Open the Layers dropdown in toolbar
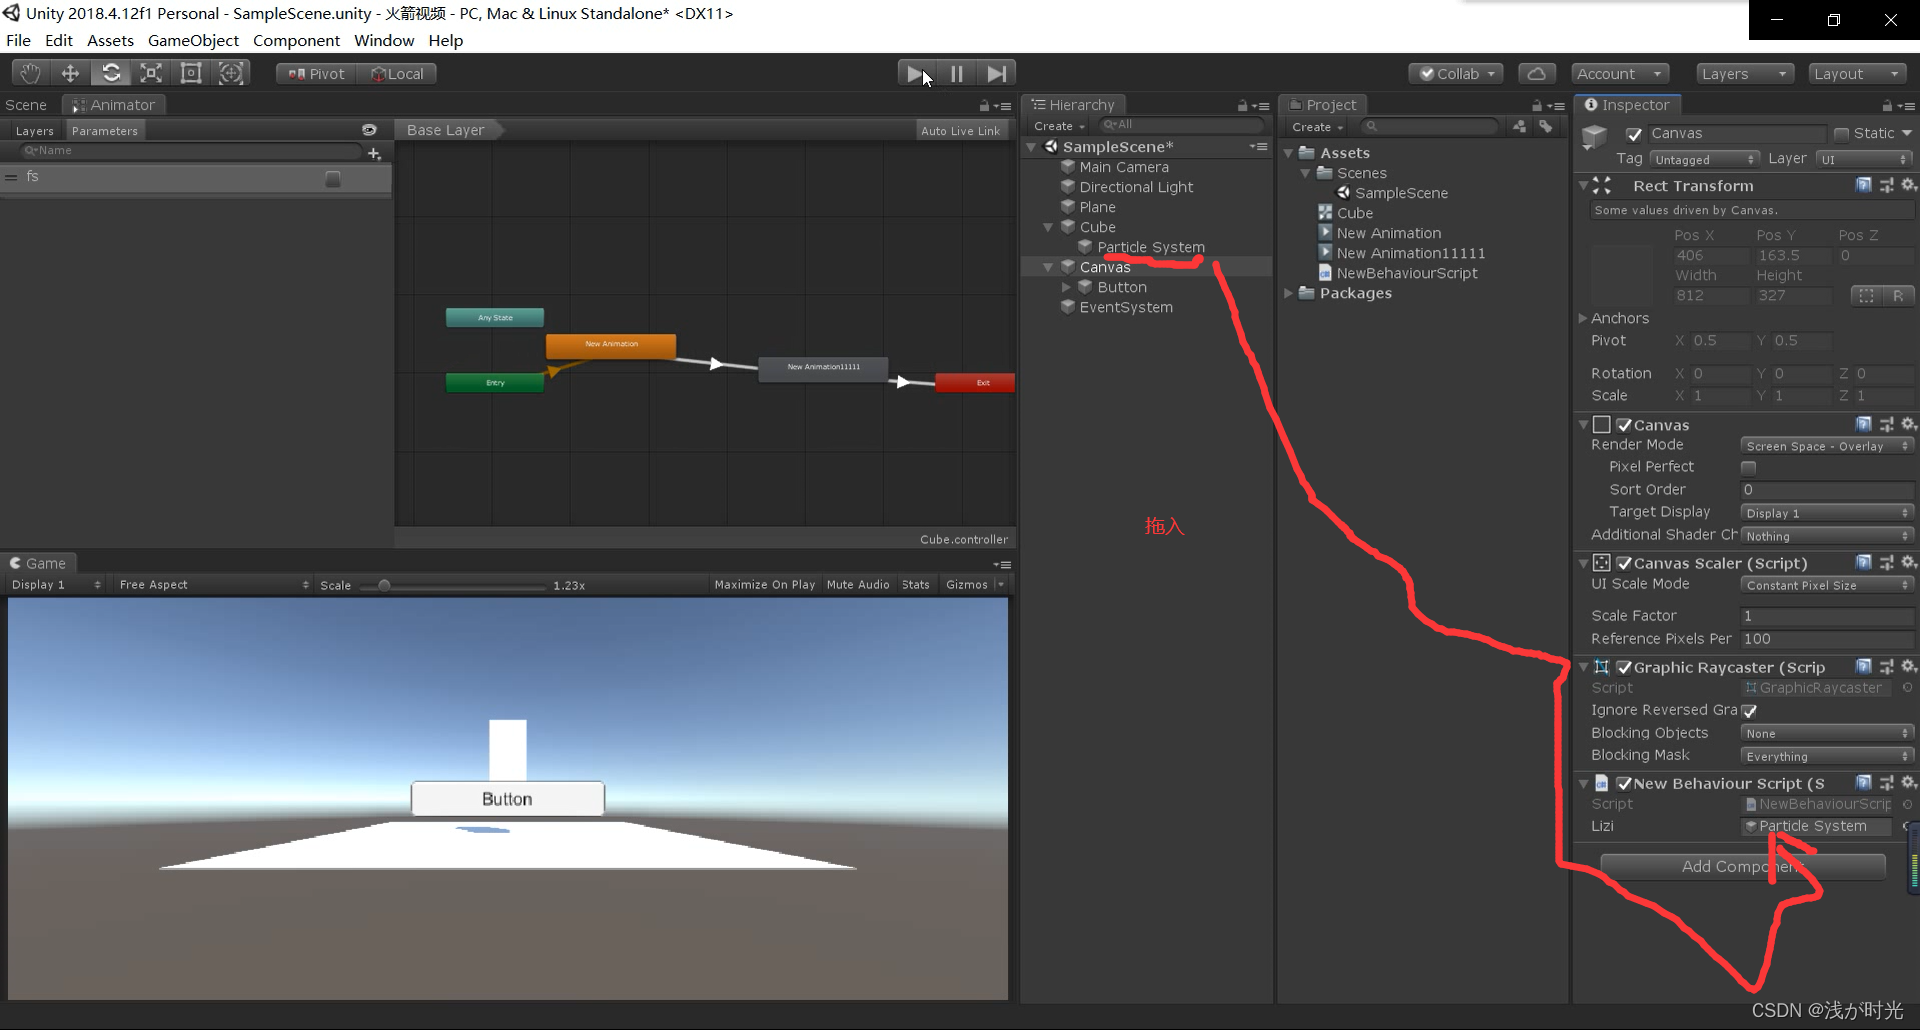Screen dimensions: 1920x1030 [1744, 73]
